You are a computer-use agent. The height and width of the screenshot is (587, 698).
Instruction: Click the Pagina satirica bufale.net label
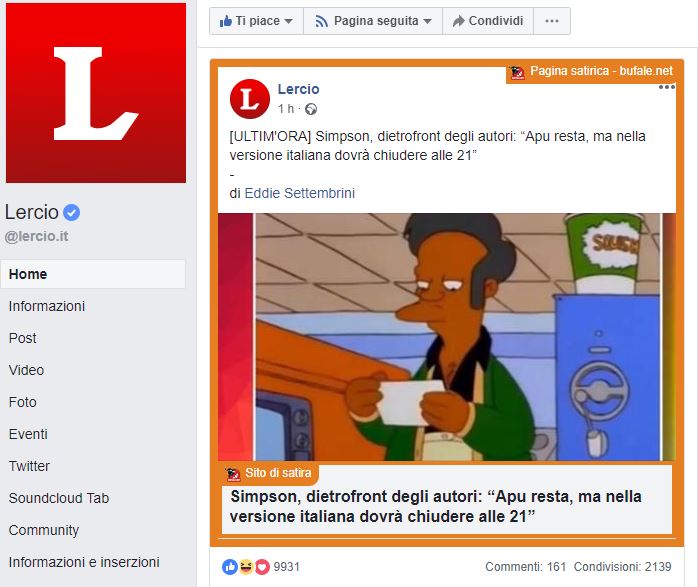point(592,71)
